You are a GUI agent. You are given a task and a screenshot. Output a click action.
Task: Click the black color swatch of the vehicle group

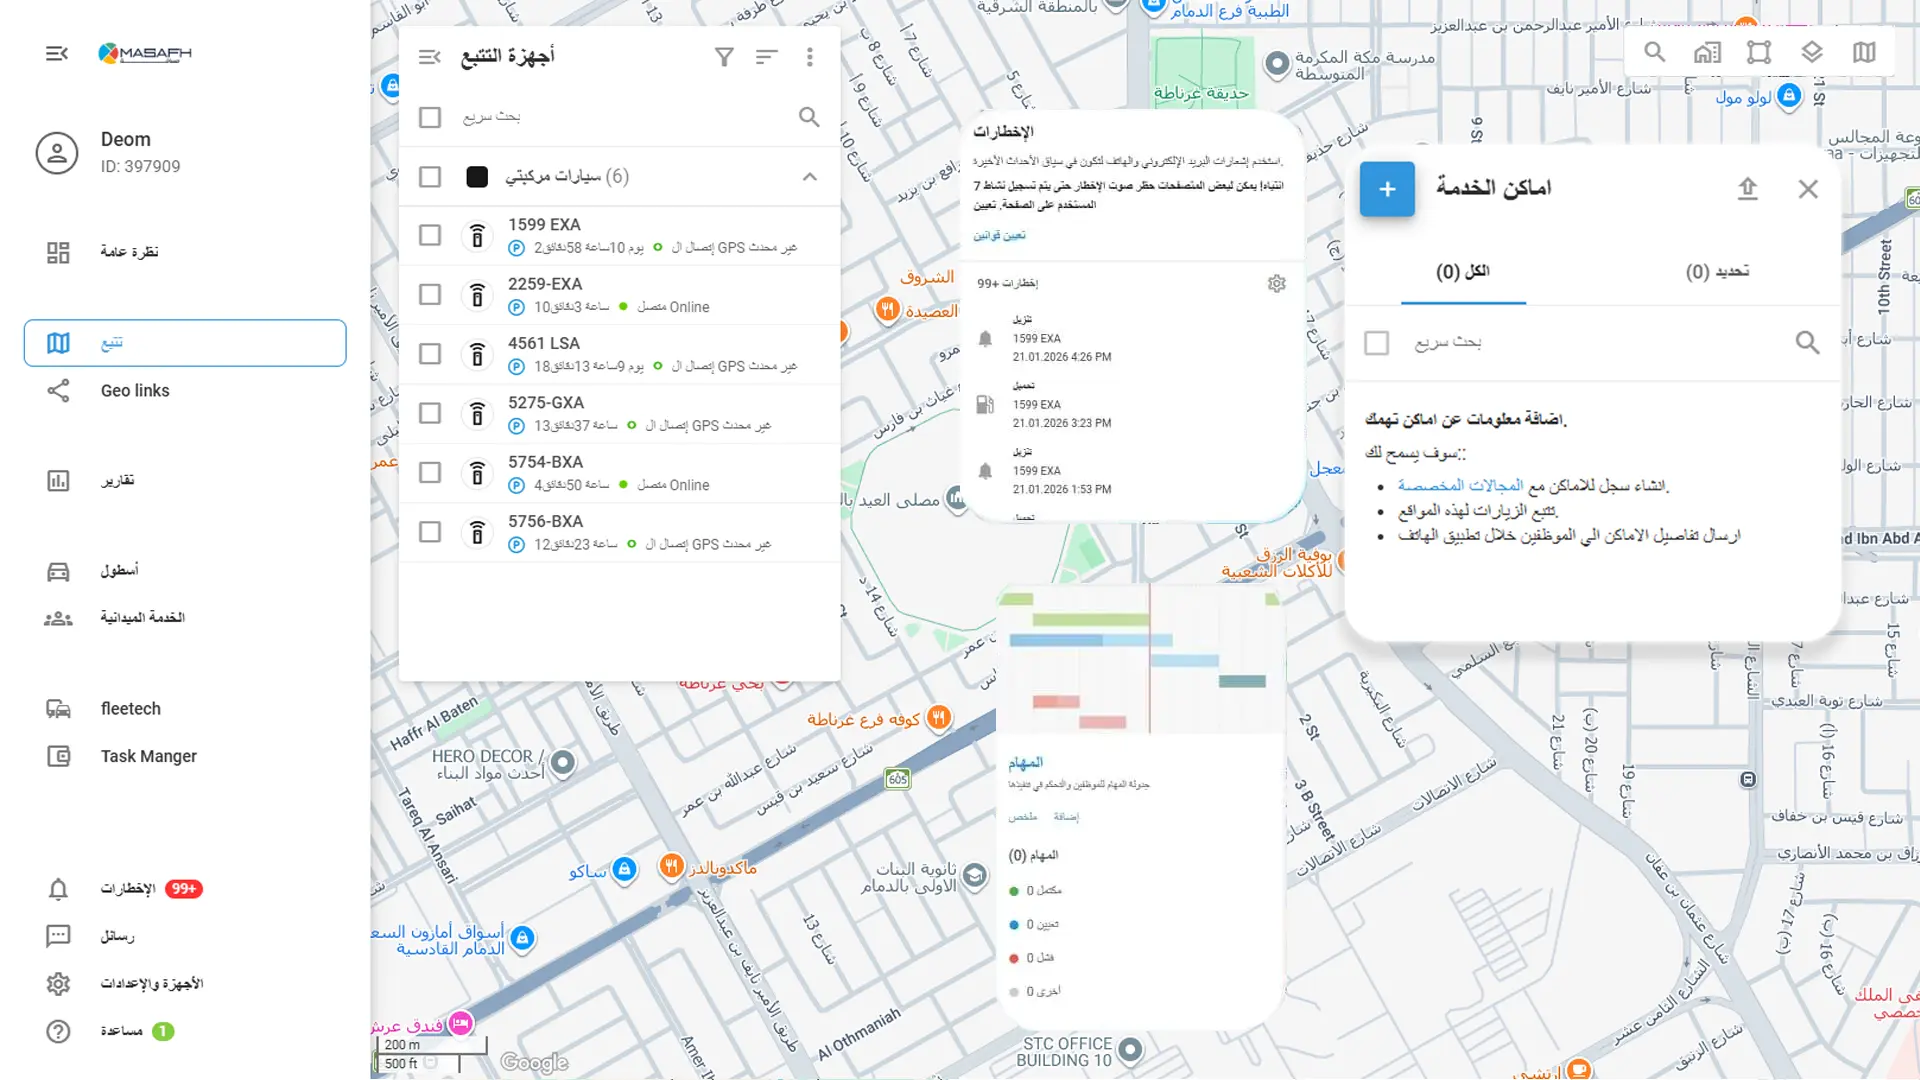tap(477, 177)
